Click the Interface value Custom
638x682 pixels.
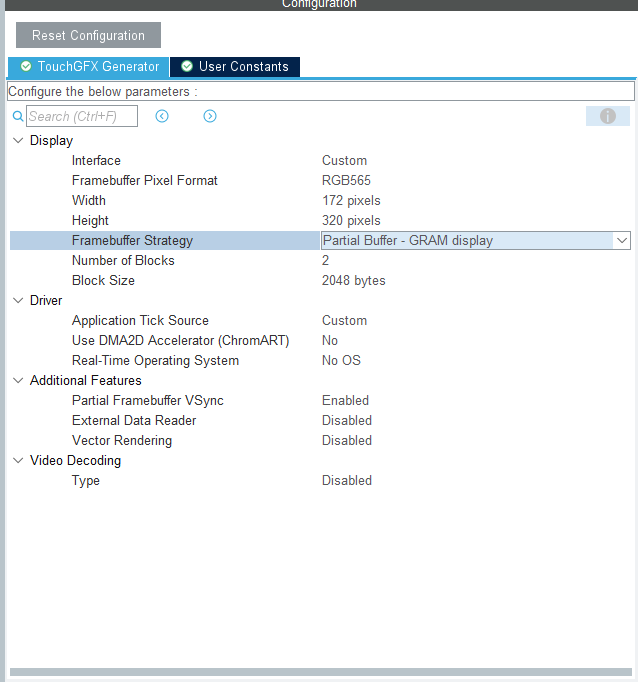[344, 160]
